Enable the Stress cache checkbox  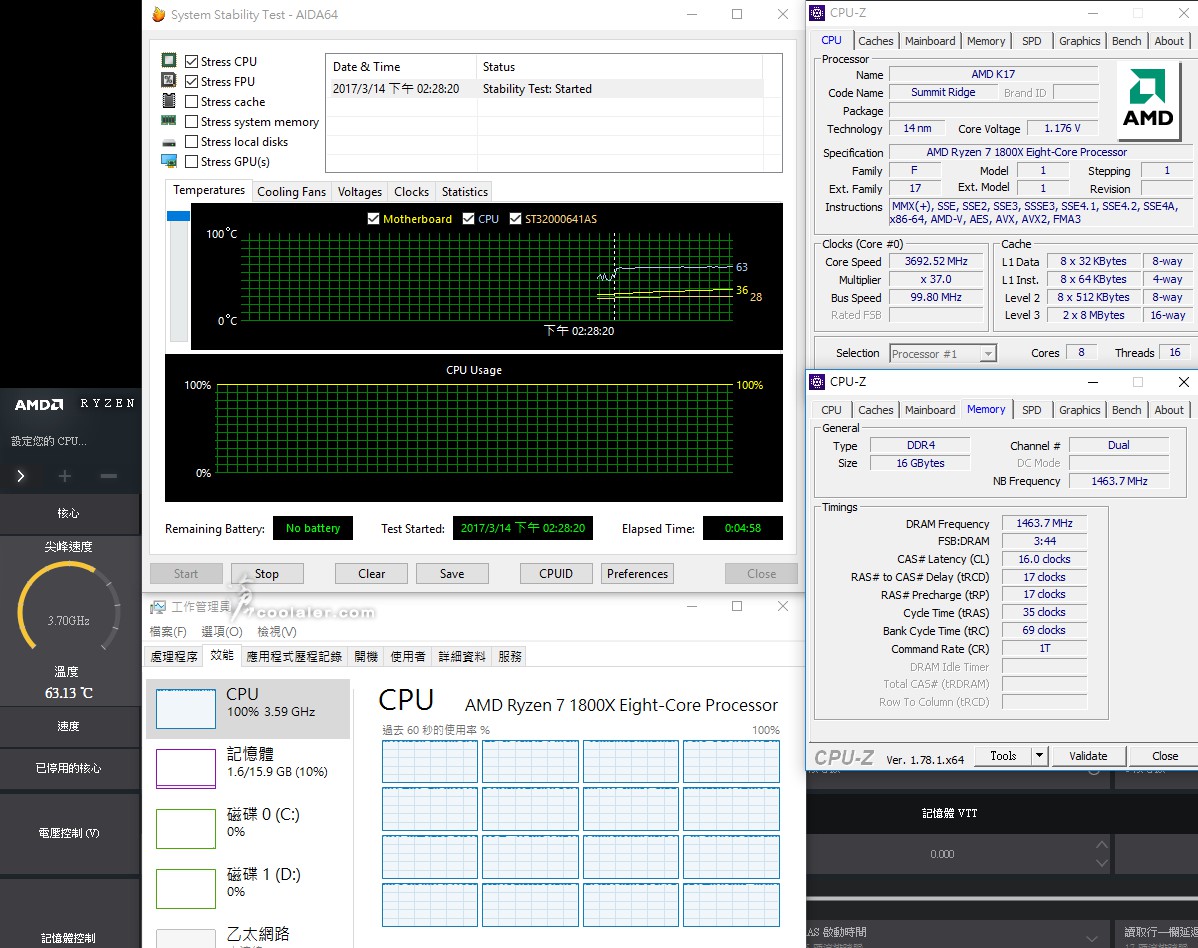[192, 102]
